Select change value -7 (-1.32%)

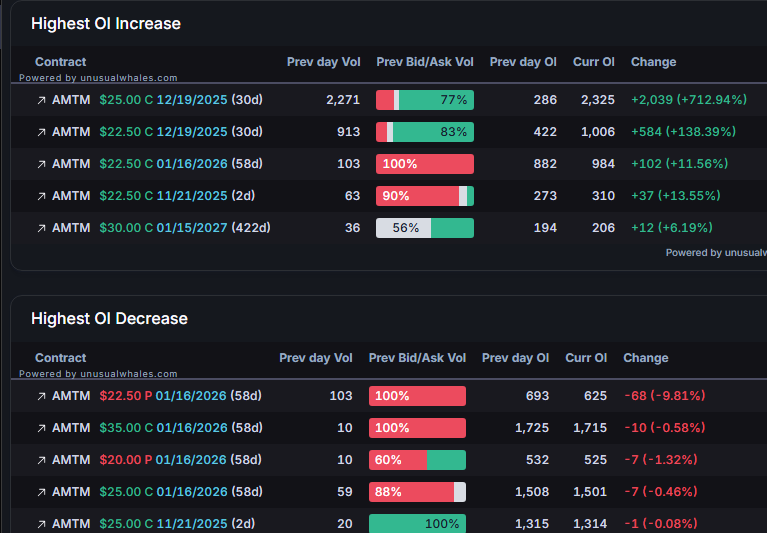pyautogui.click(x=661, y=460)
